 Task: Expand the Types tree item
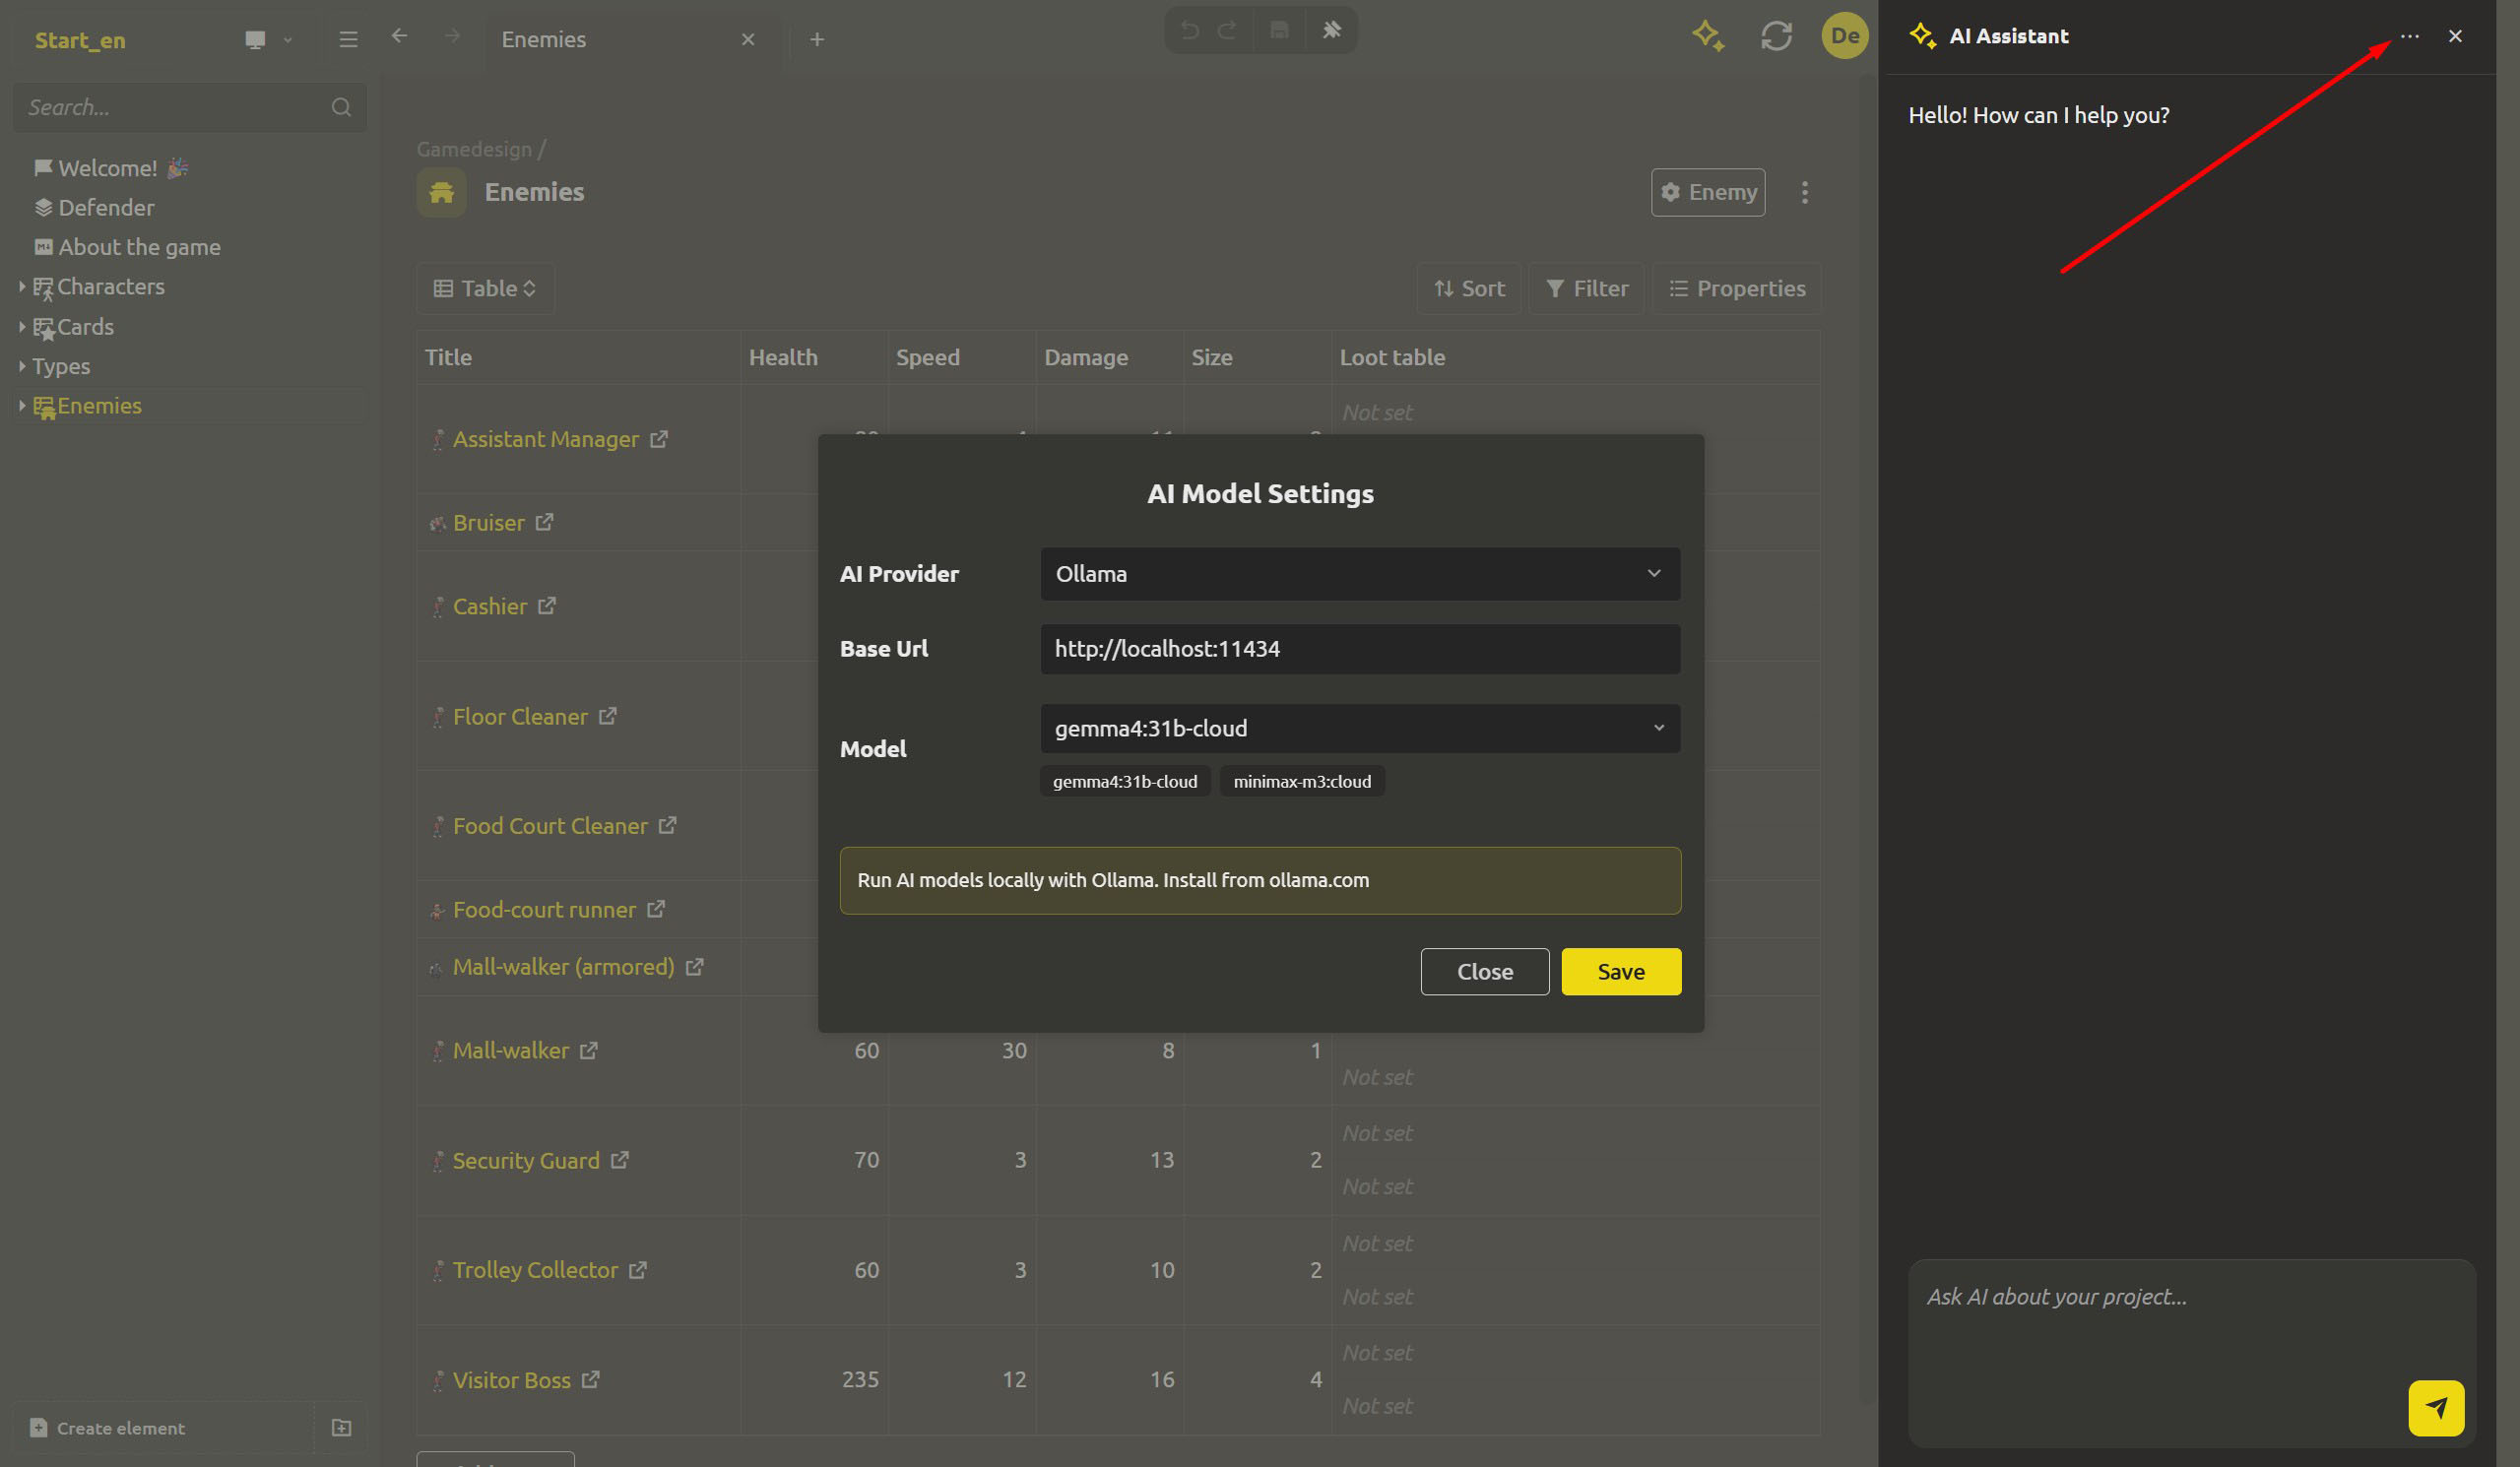[x=22, y=366]
